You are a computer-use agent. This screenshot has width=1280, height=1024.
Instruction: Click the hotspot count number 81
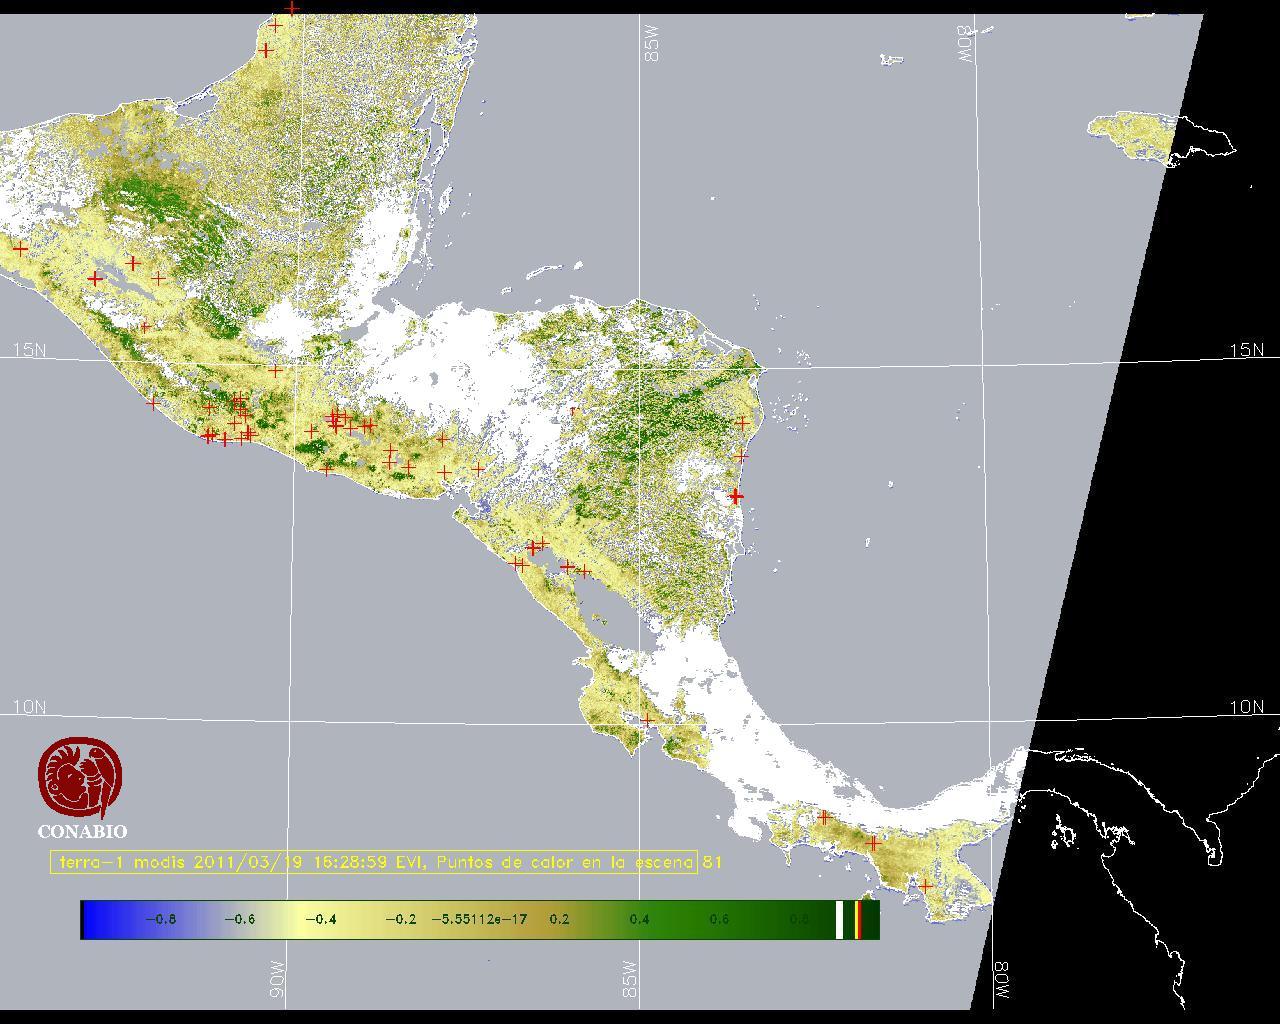(712, 861)
